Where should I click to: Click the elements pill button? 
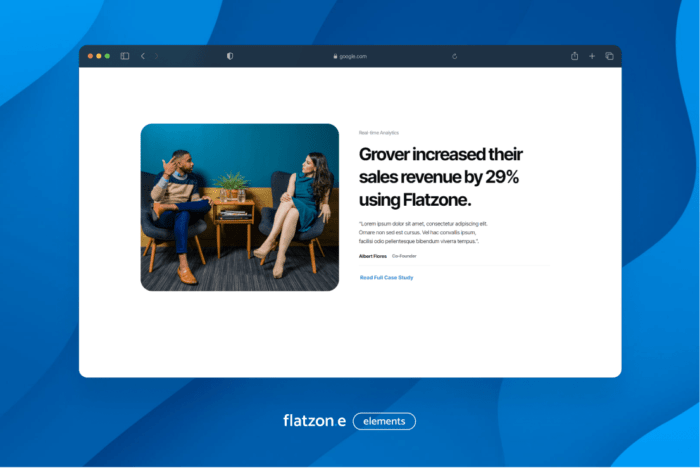pyautogui.click(x=384, y=421)
